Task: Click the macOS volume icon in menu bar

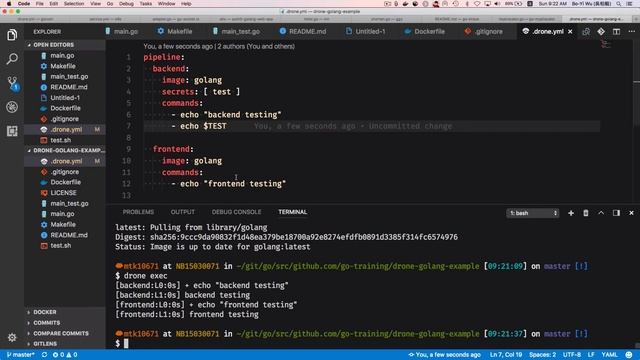Action: pos(497,4)
